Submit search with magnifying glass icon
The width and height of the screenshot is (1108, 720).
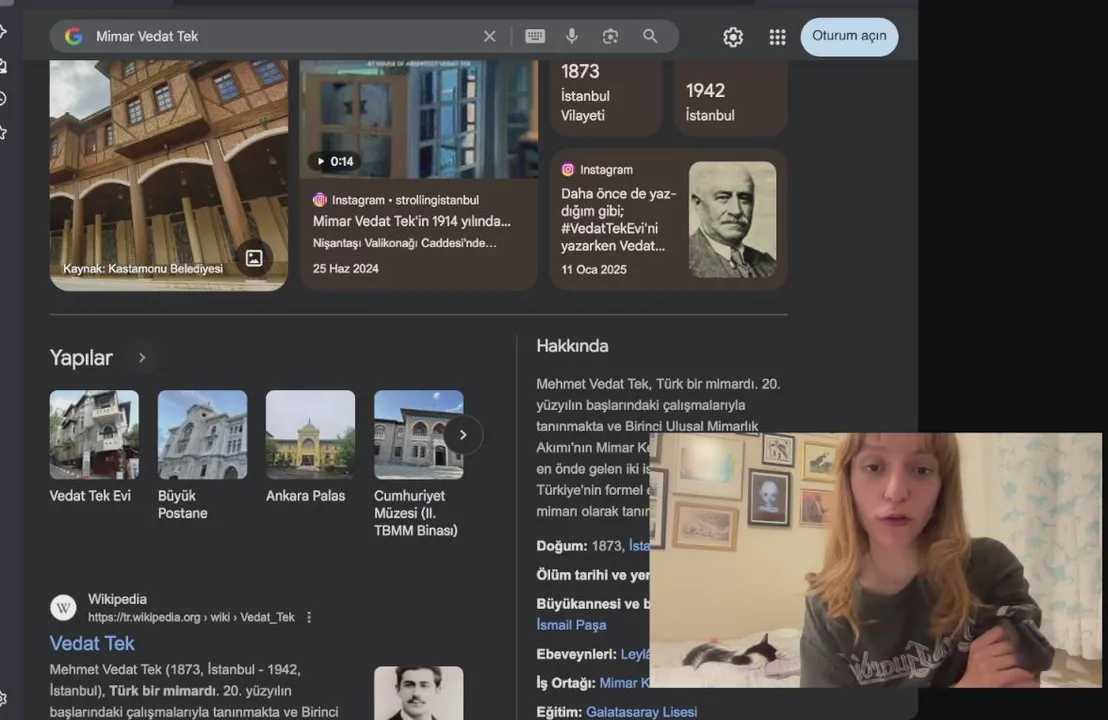tap(650, 36)
